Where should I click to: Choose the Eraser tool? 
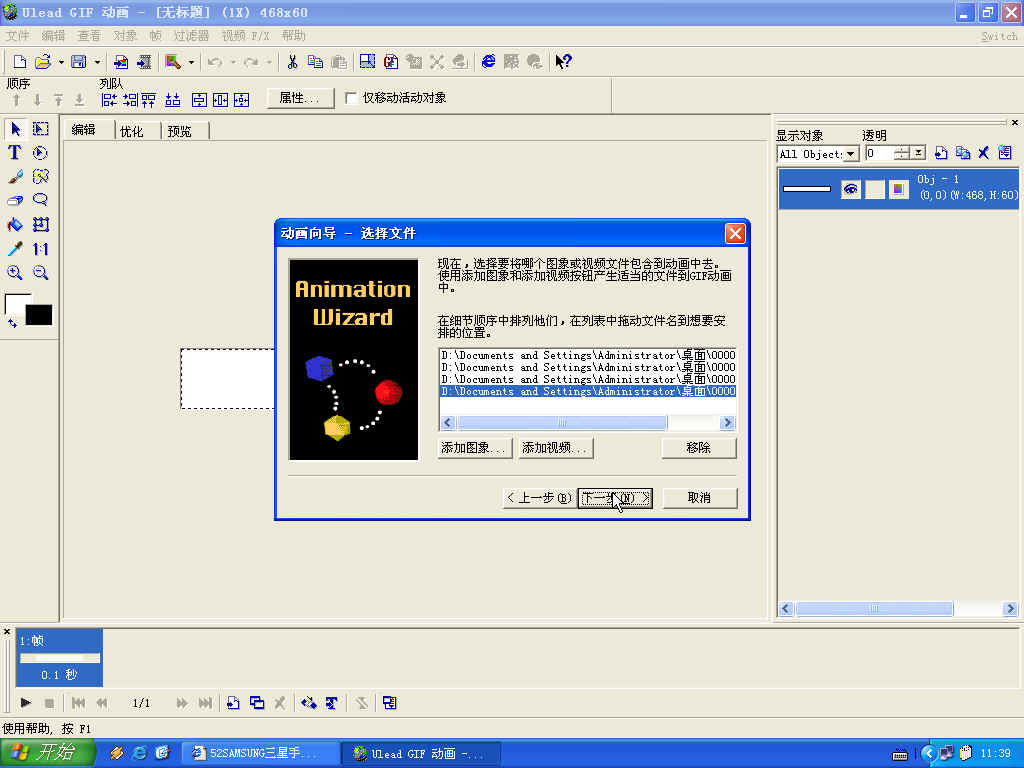pyautogui.click(x=15, y=199)
